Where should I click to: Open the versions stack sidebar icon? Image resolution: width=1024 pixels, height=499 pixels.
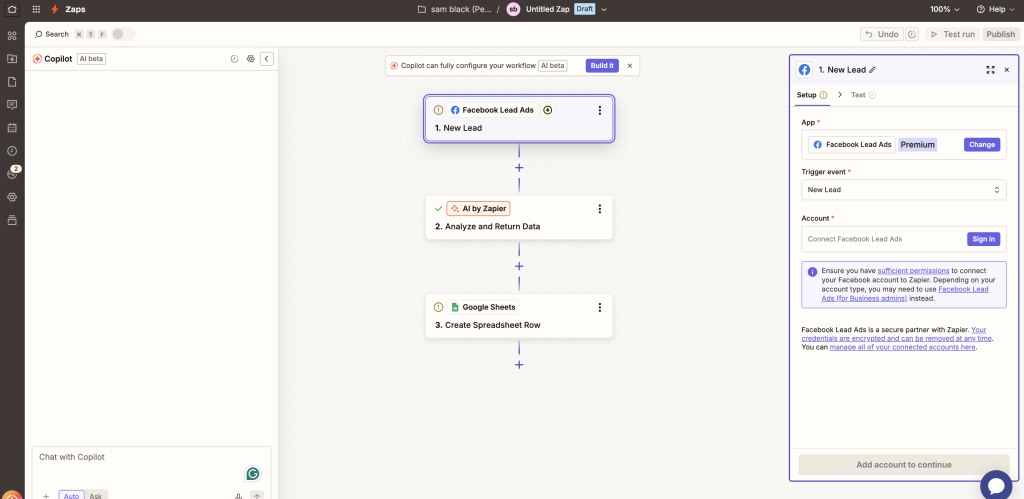(x=12, y=220)
